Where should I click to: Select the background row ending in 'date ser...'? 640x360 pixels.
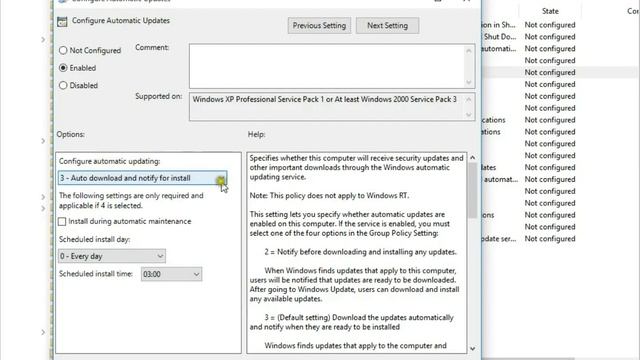pyautogui.click(x=559, y=239)
